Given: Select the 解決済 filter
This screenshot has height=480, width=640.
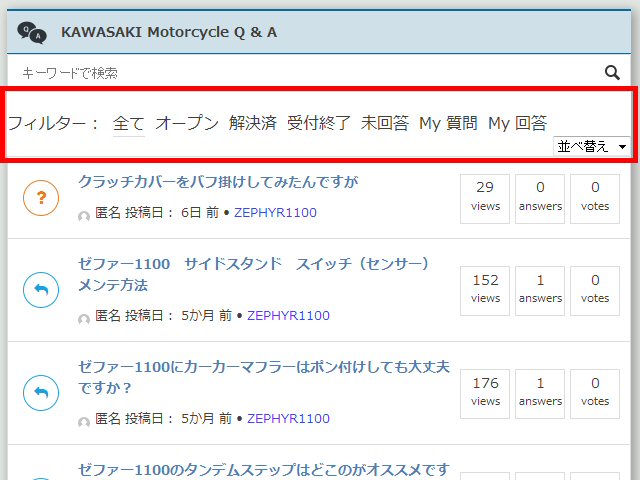Looking at the screenshot, I should pos(253,123).
